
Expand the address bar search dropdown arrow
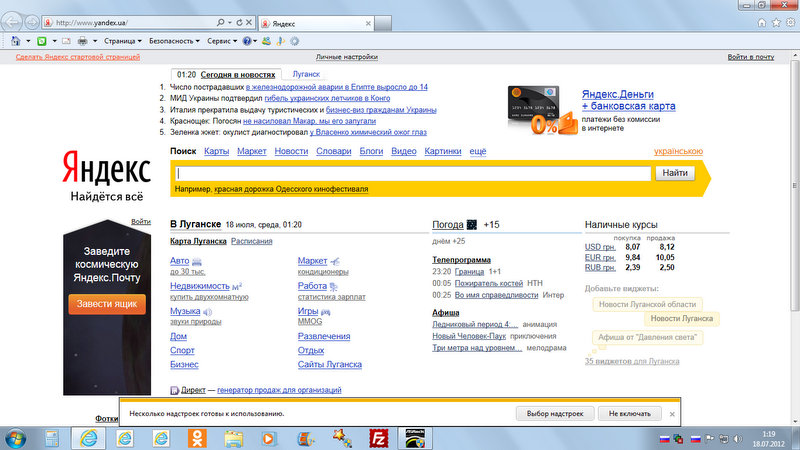[x=230, y=22]
